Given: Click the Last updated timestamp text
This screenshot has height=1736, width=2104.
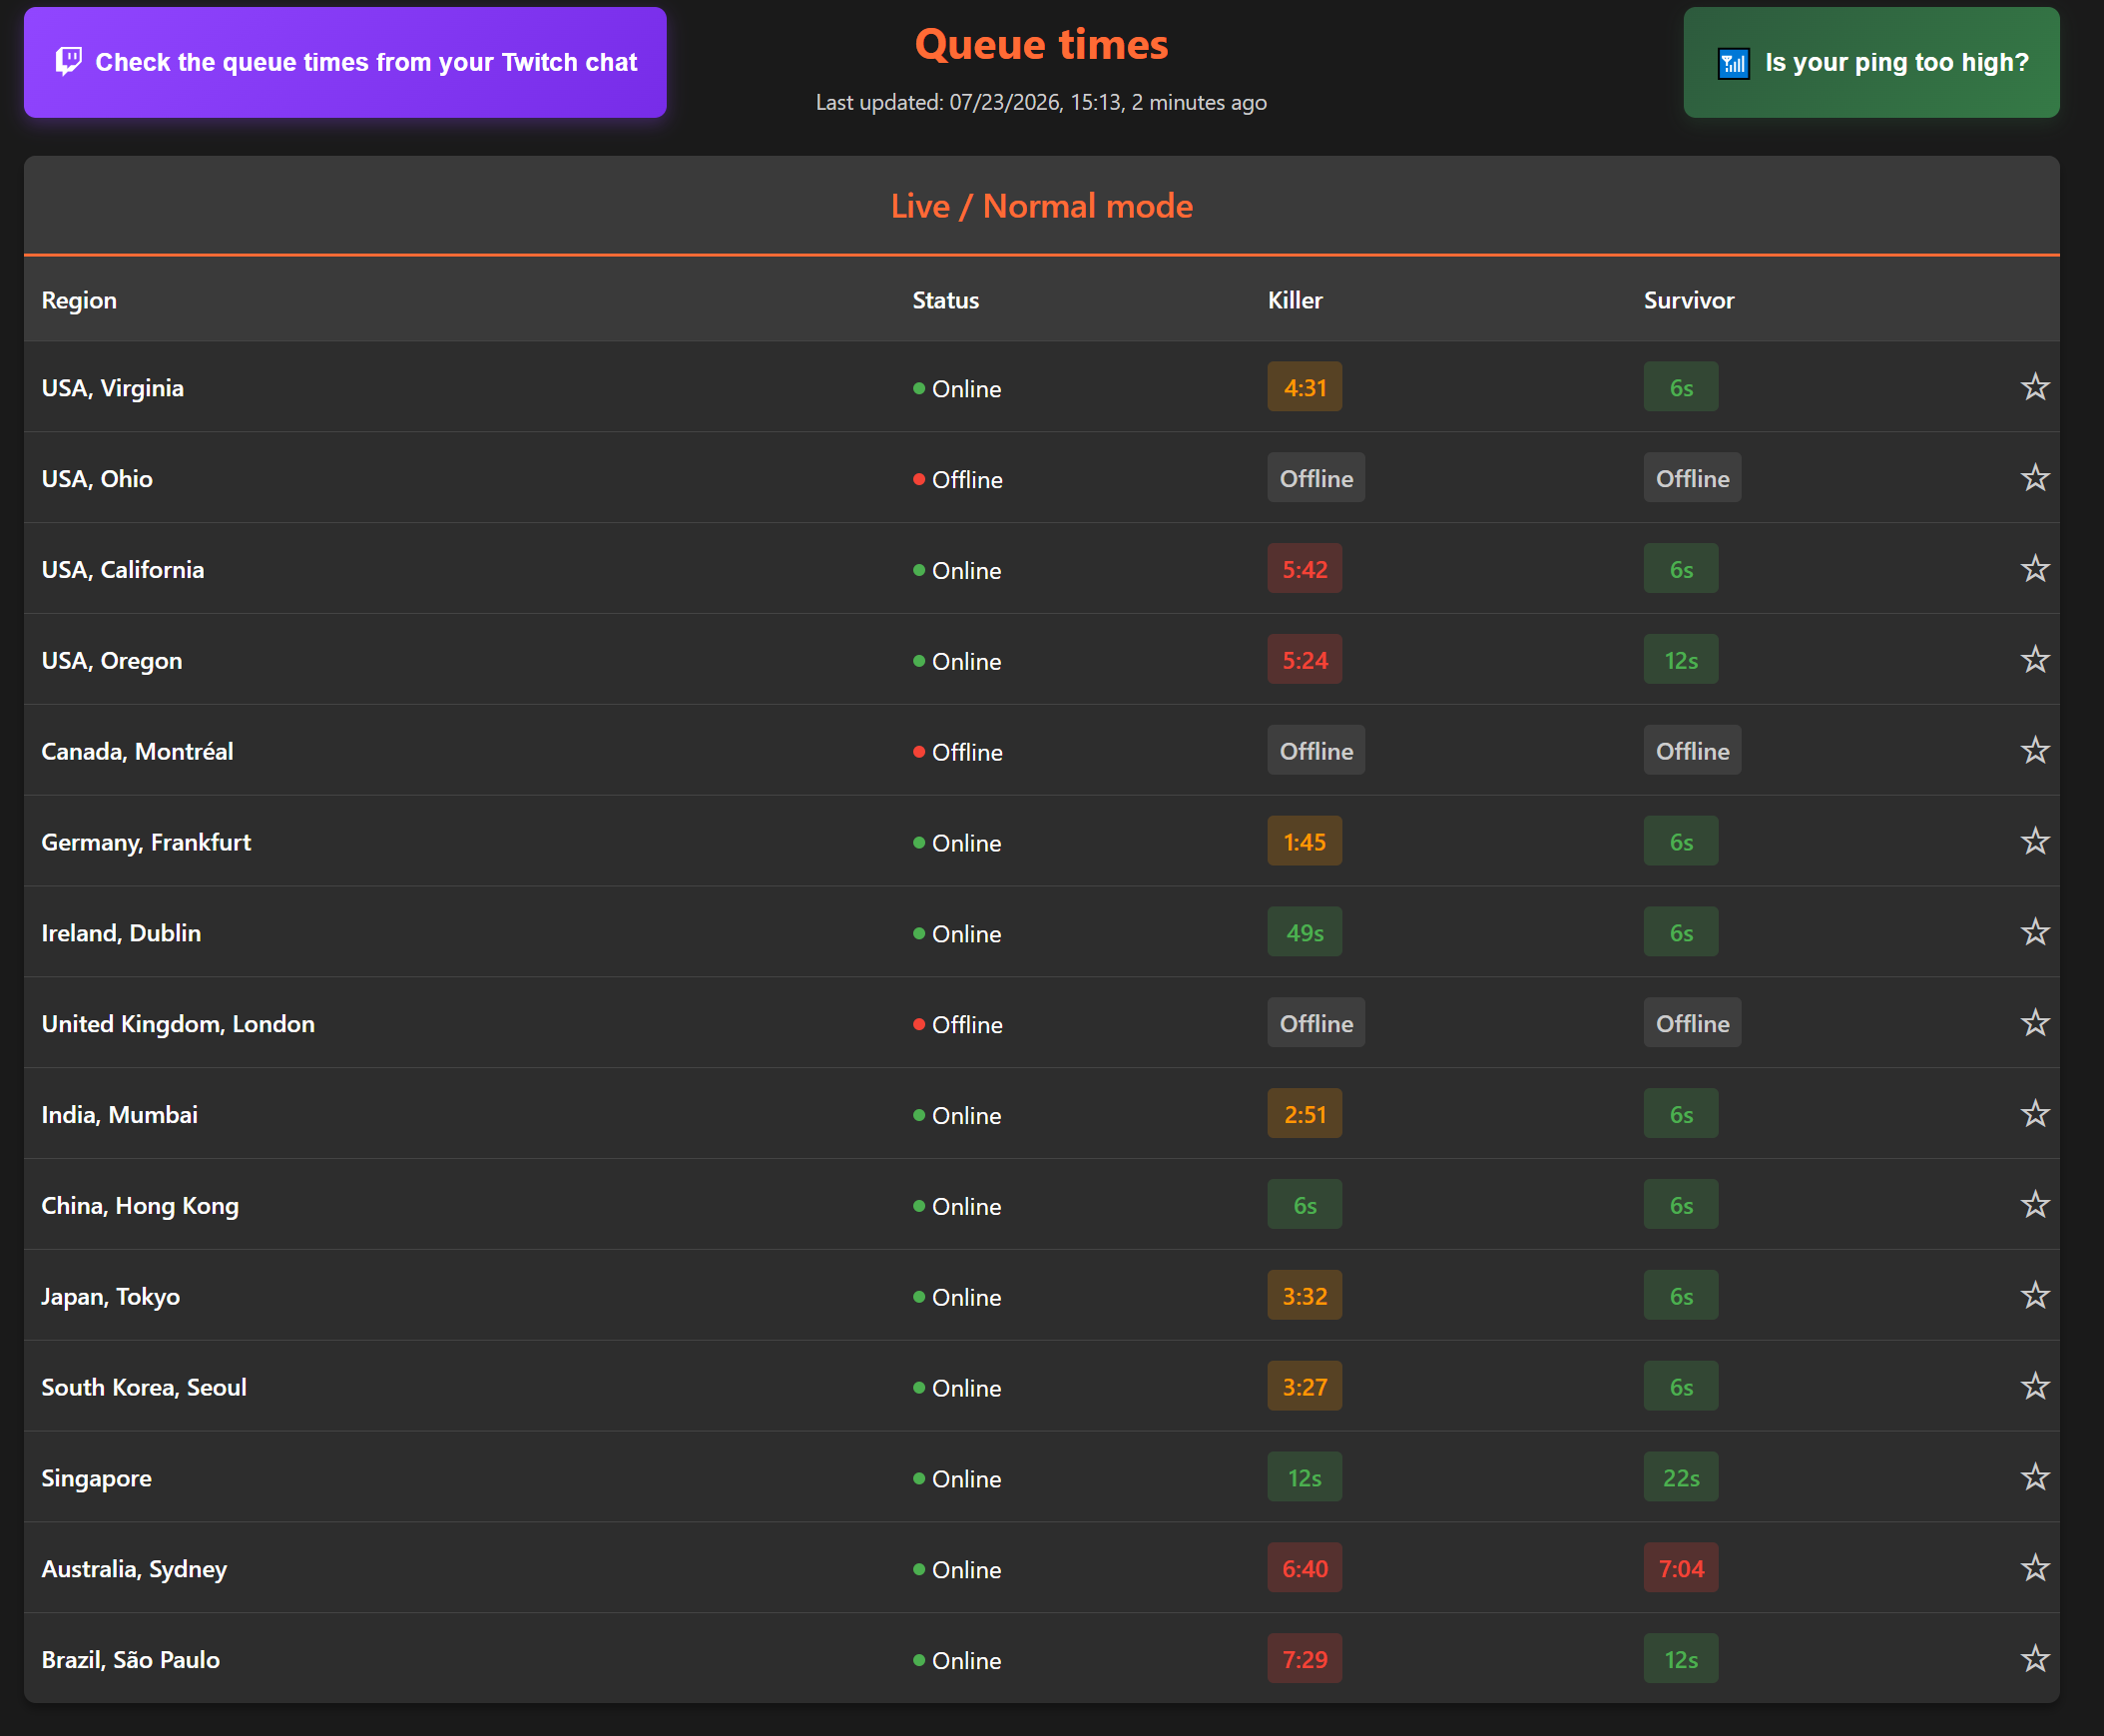Looking at the screenshot, I should pos(1041,102).
